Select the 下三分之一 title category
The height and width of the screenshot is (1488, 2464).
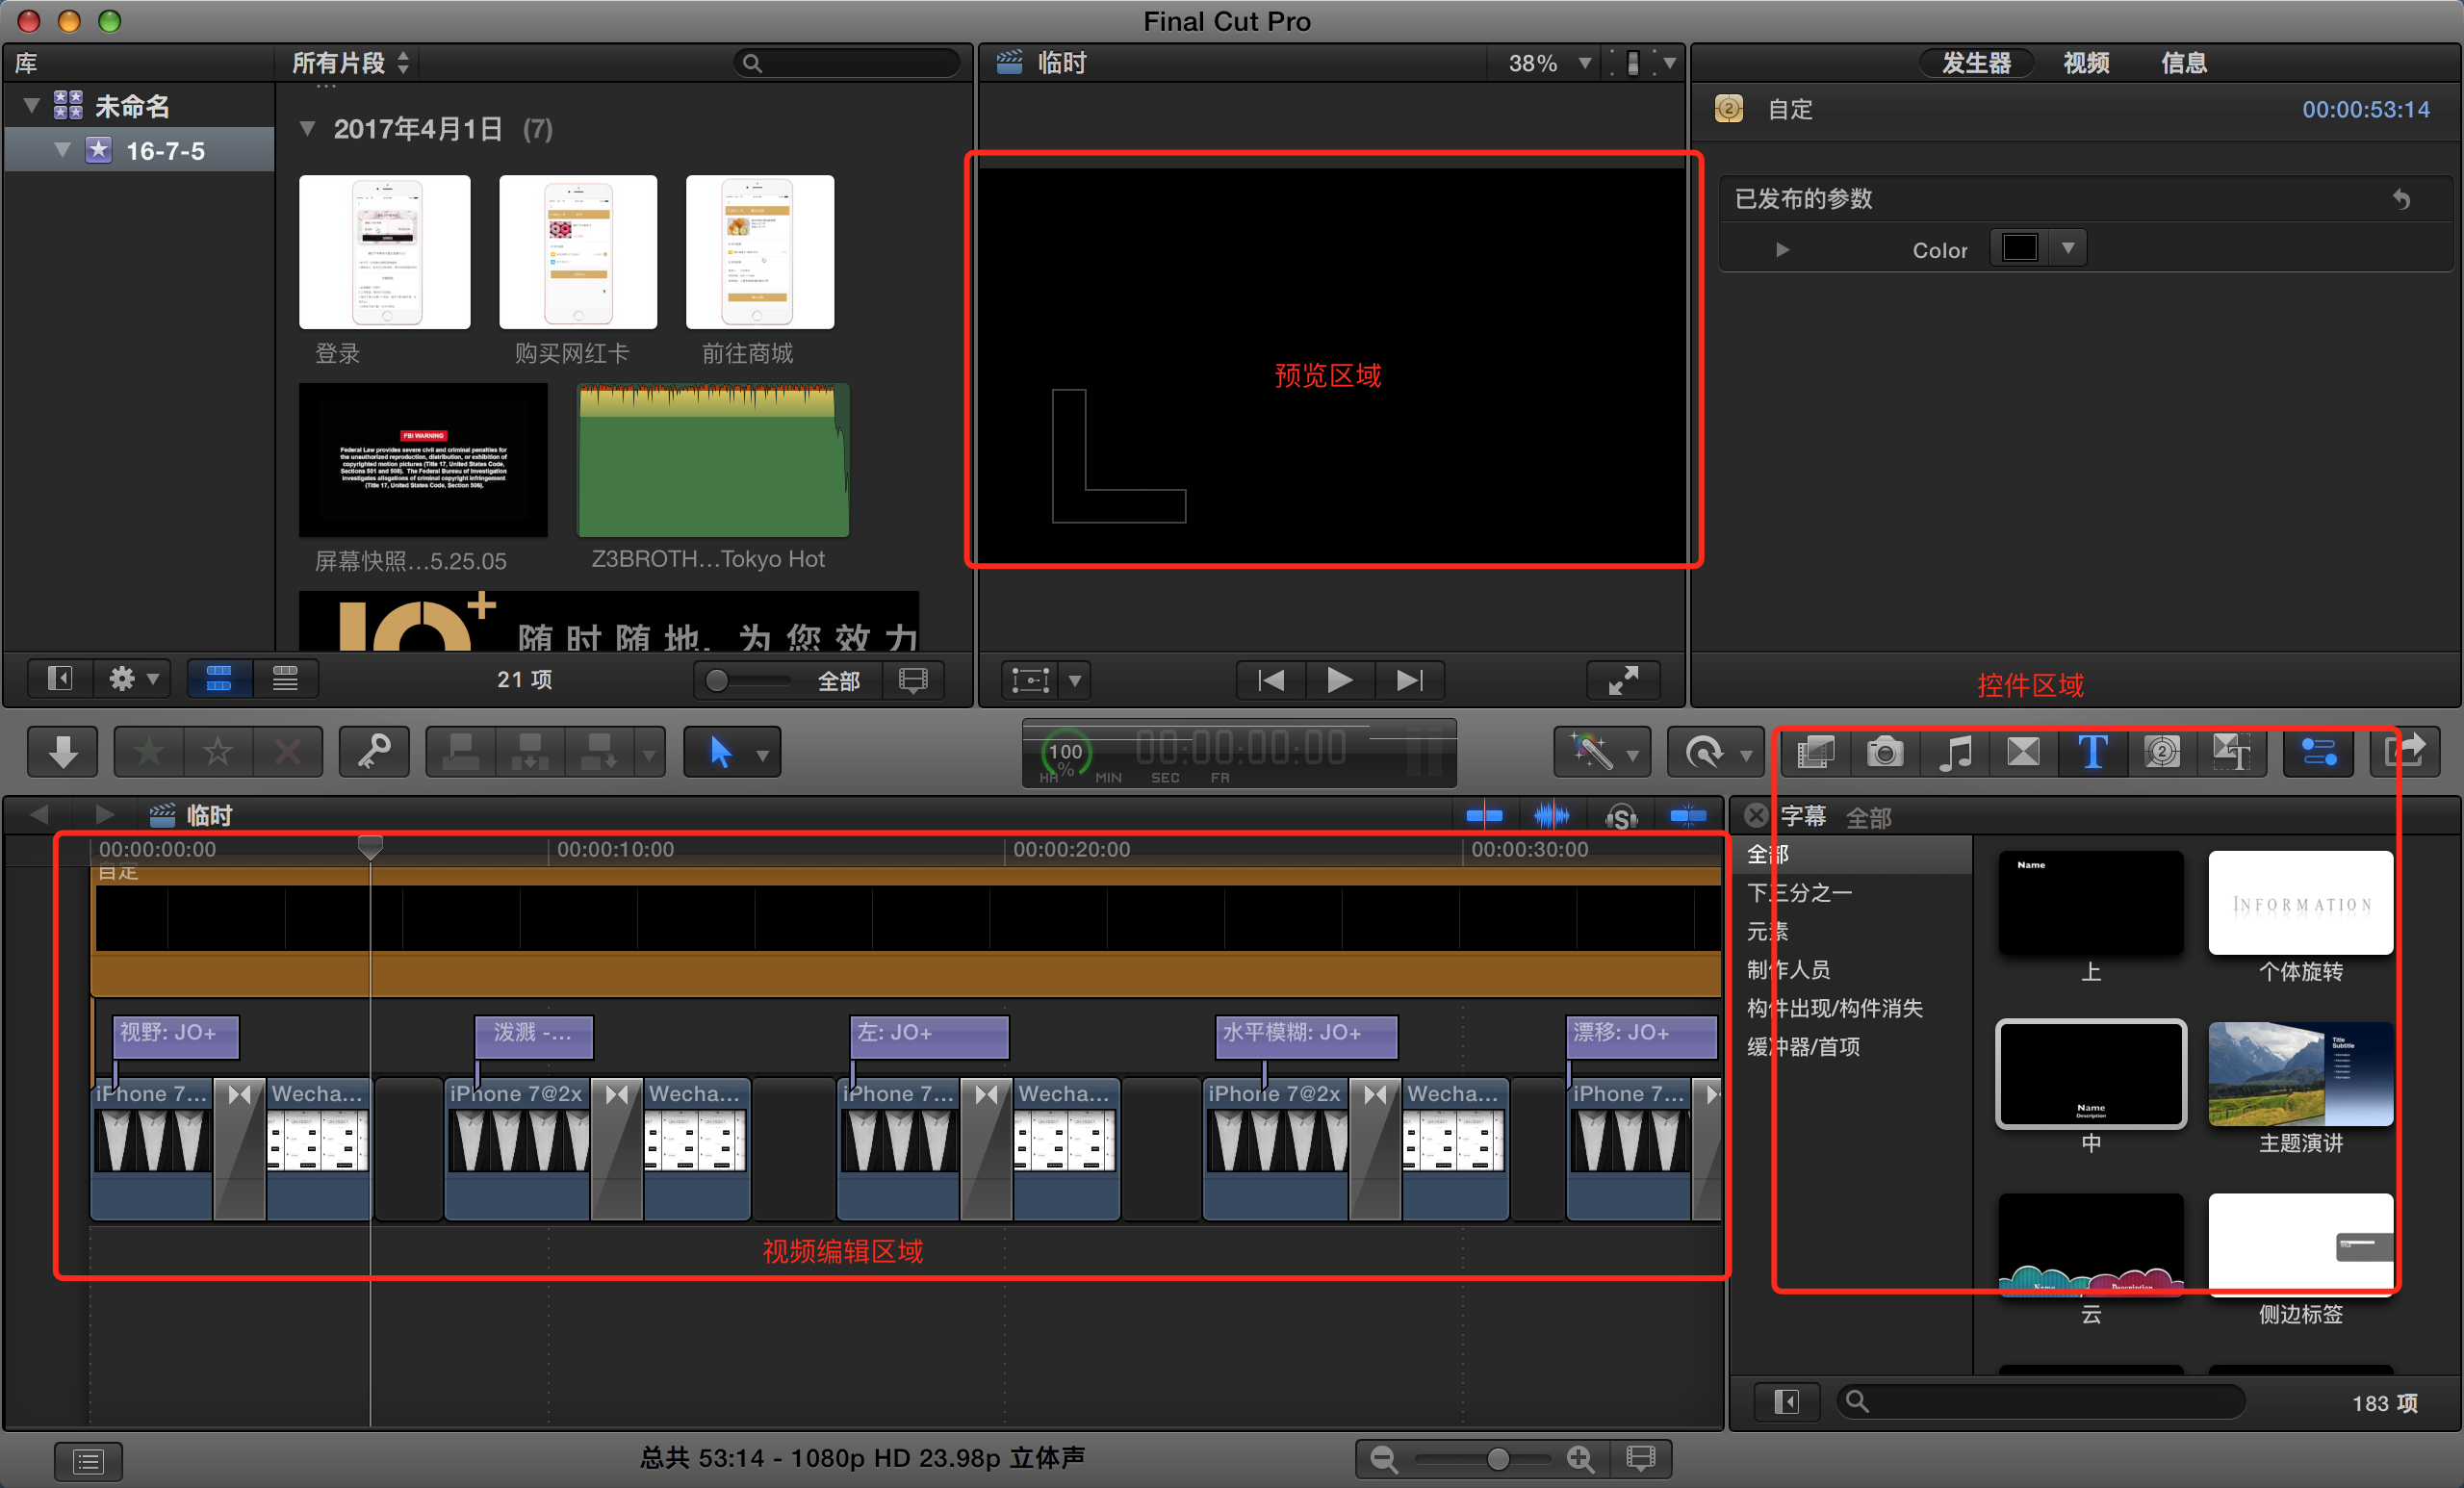click(1850, 893)
